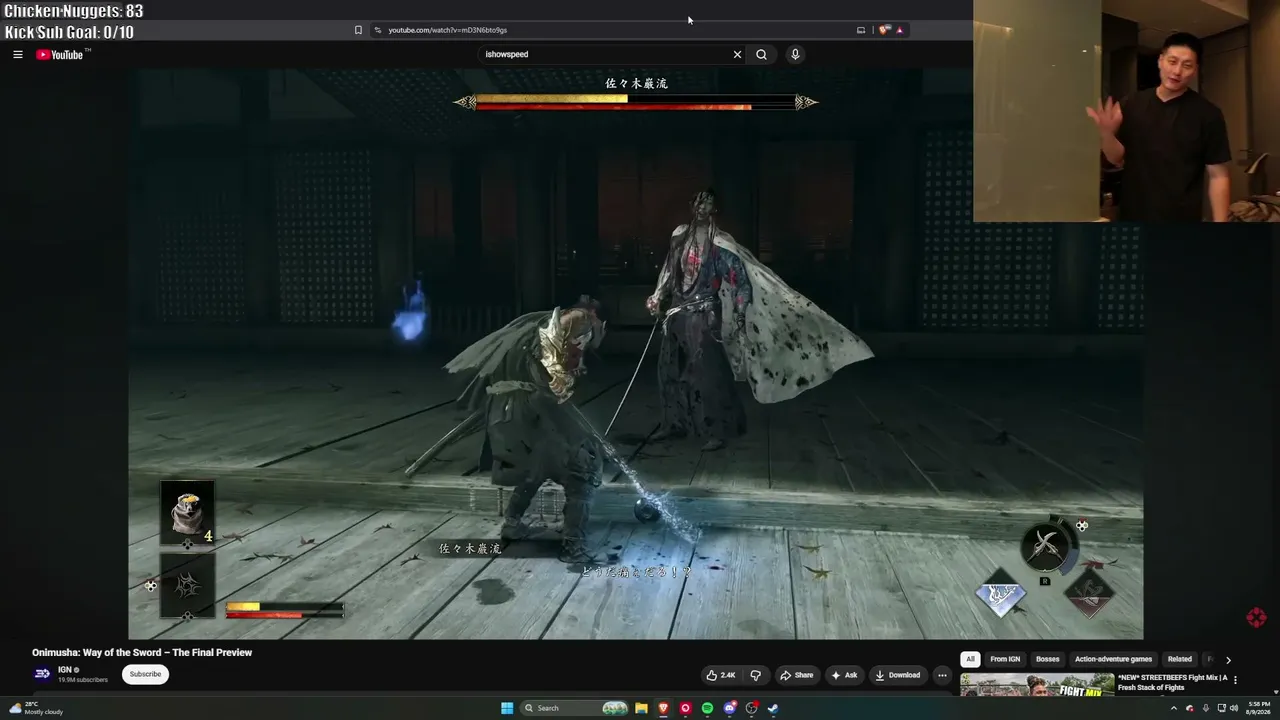Screen dimensions: 1280x720
Task: Select the youtube.com address bar URL
Action: (x=447, y=30)
